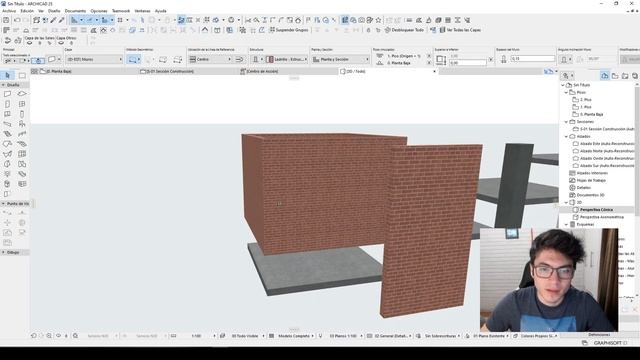Click the inject parameters syringe
The height and width of the screenshot is (360, 640).
coord(62,20)
